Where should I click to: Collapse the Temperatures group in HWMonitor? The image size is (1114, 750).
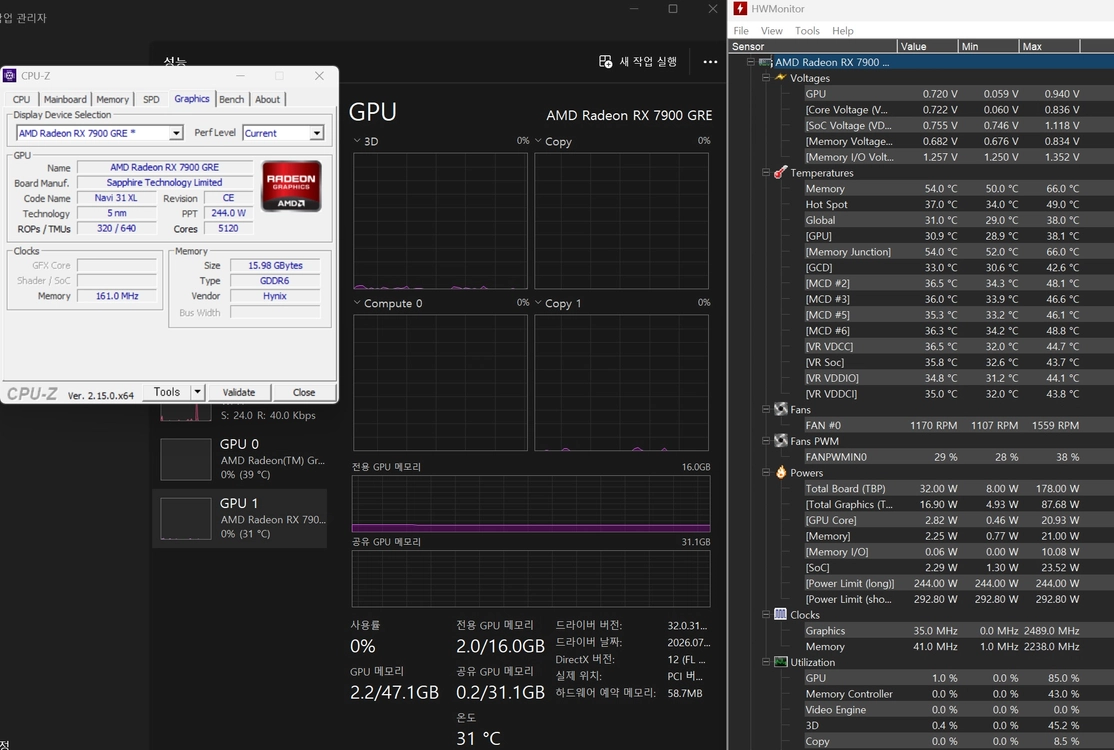766,173
